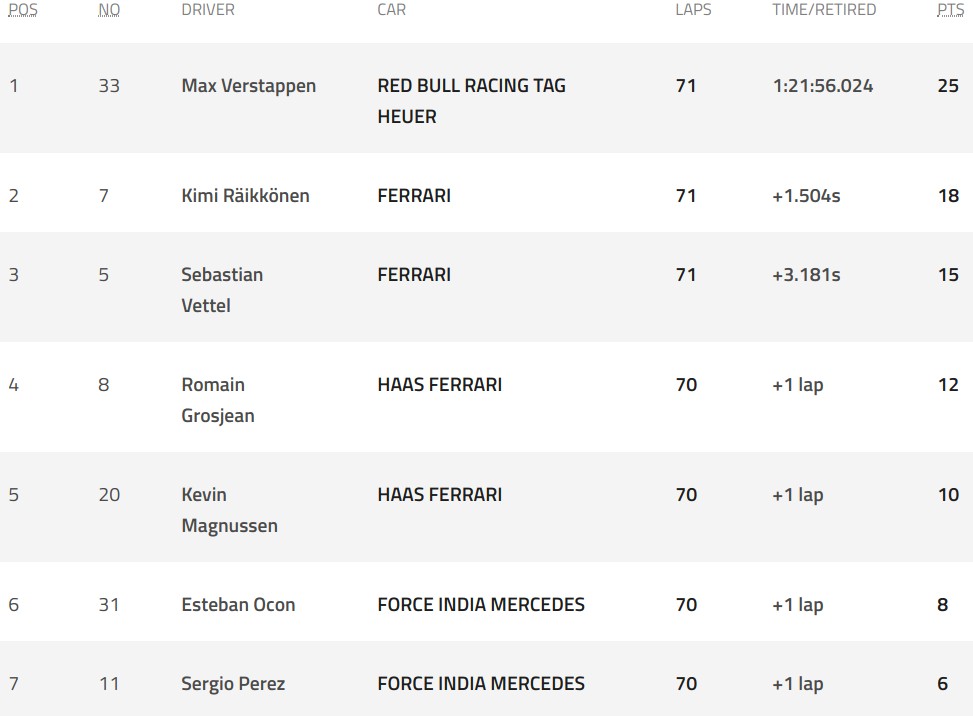973x716 pixels.
Task: Select Esteban Ocon driver name
Action: pos(238,604)
